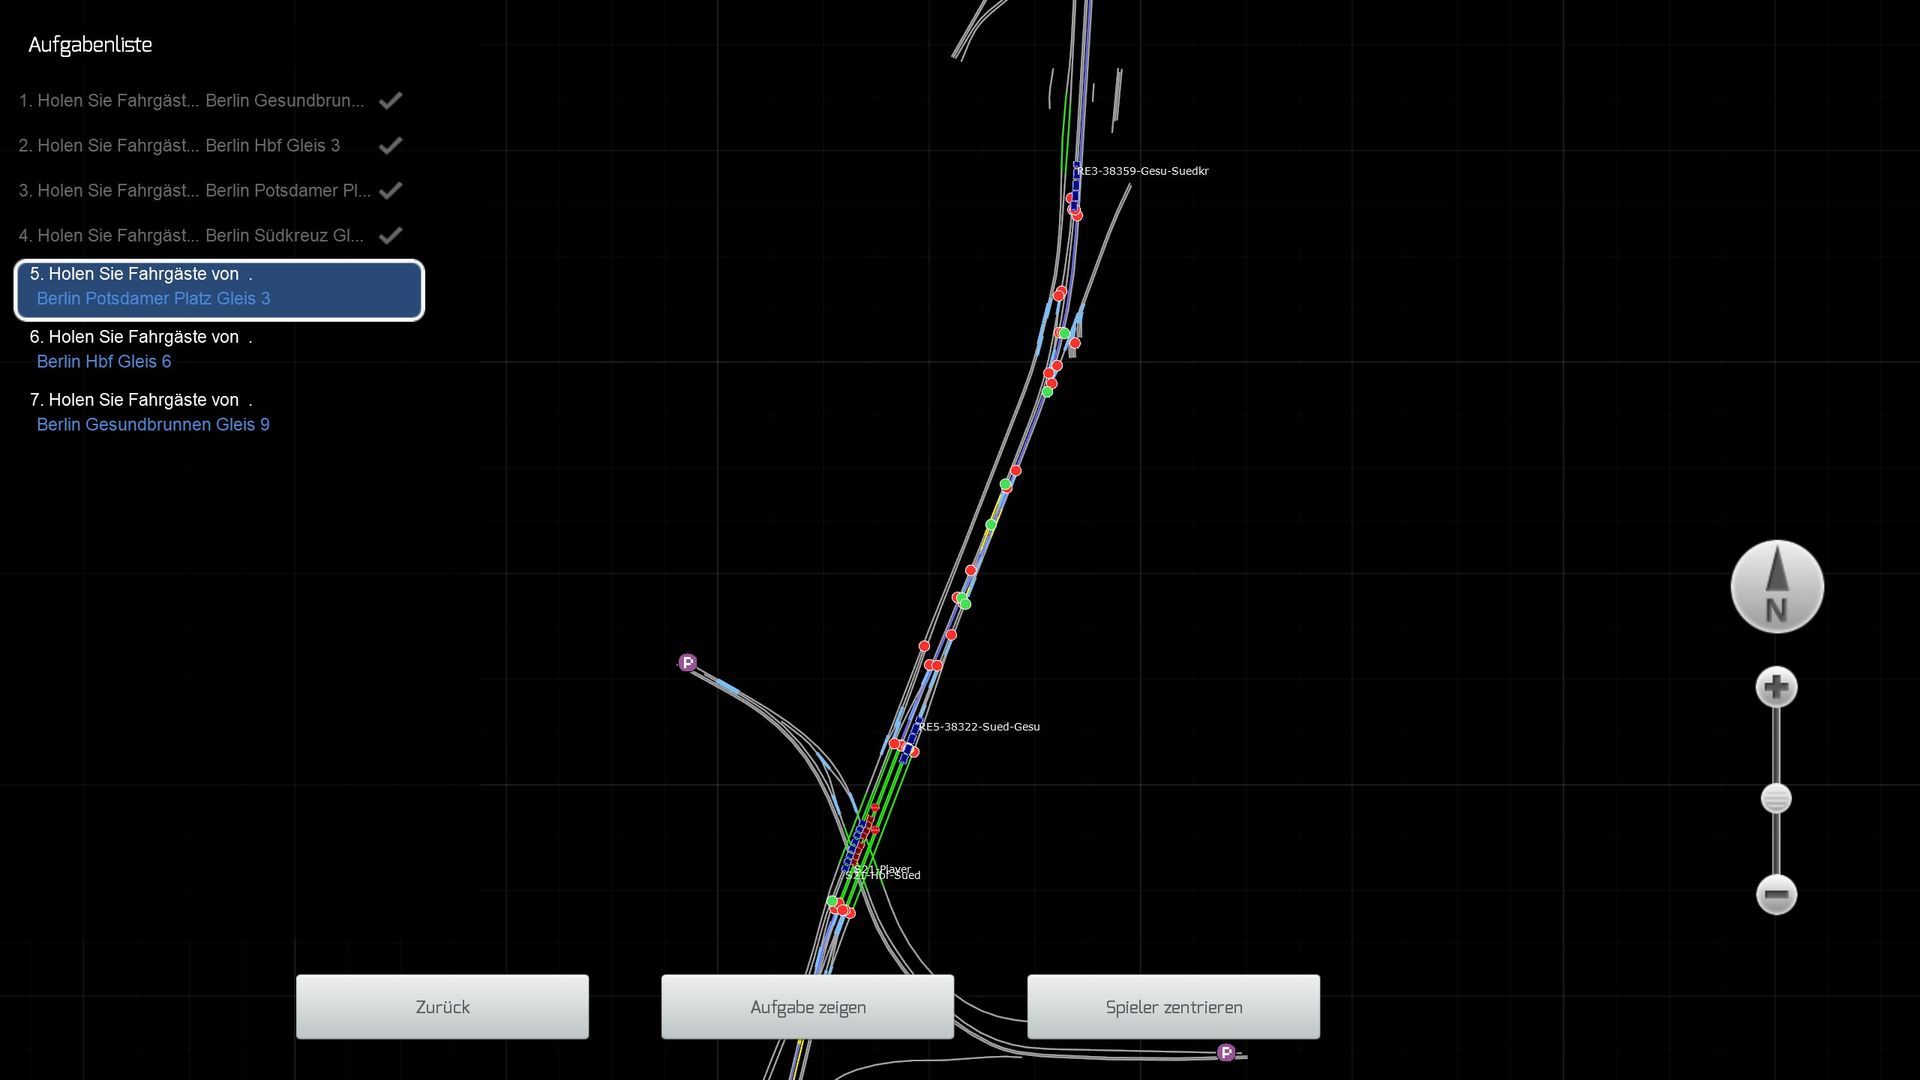Click the RE3-38359-Gesu-Suedkr train label

click(x=1142, y=171)
